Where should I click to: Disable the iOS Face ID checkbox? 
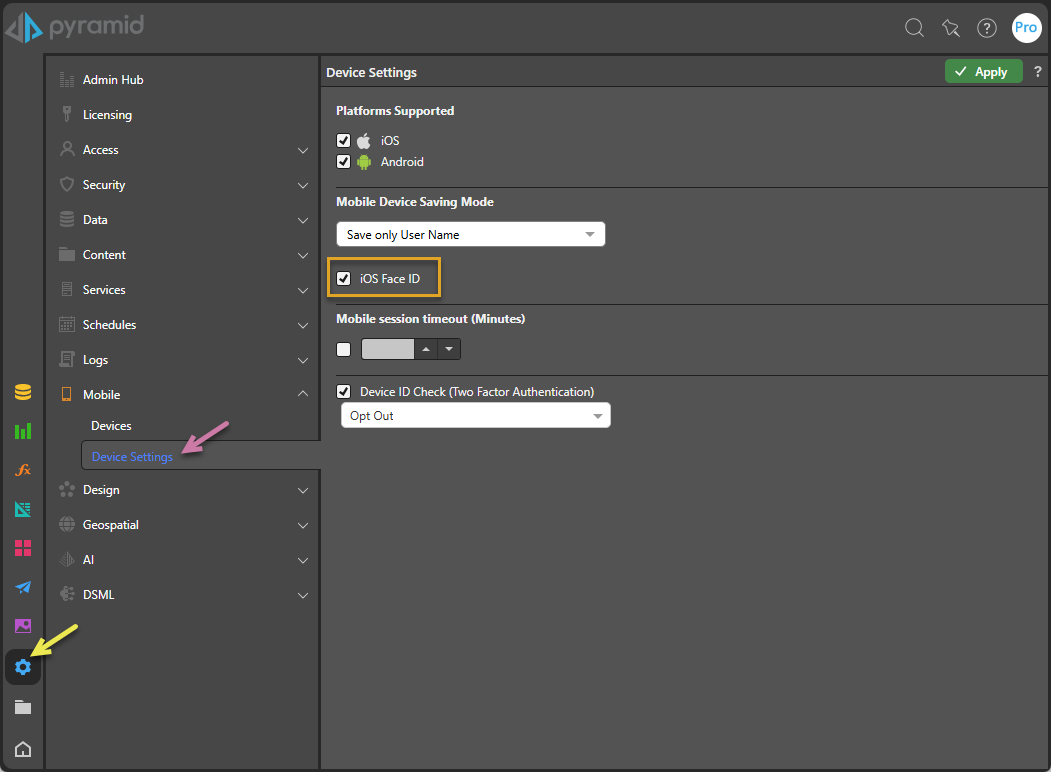[344, 279]
